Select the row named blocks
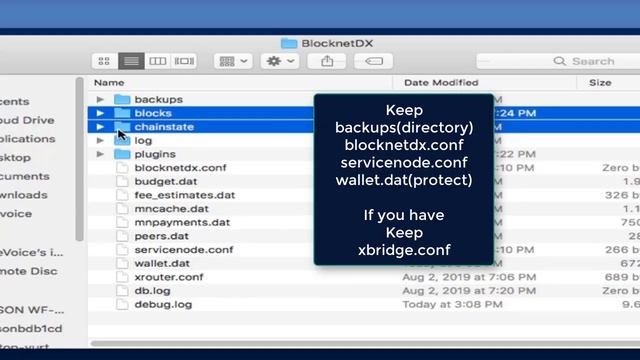Image resolution: width=640 pixels, height=360 pixels. click(x=364, y=113)
